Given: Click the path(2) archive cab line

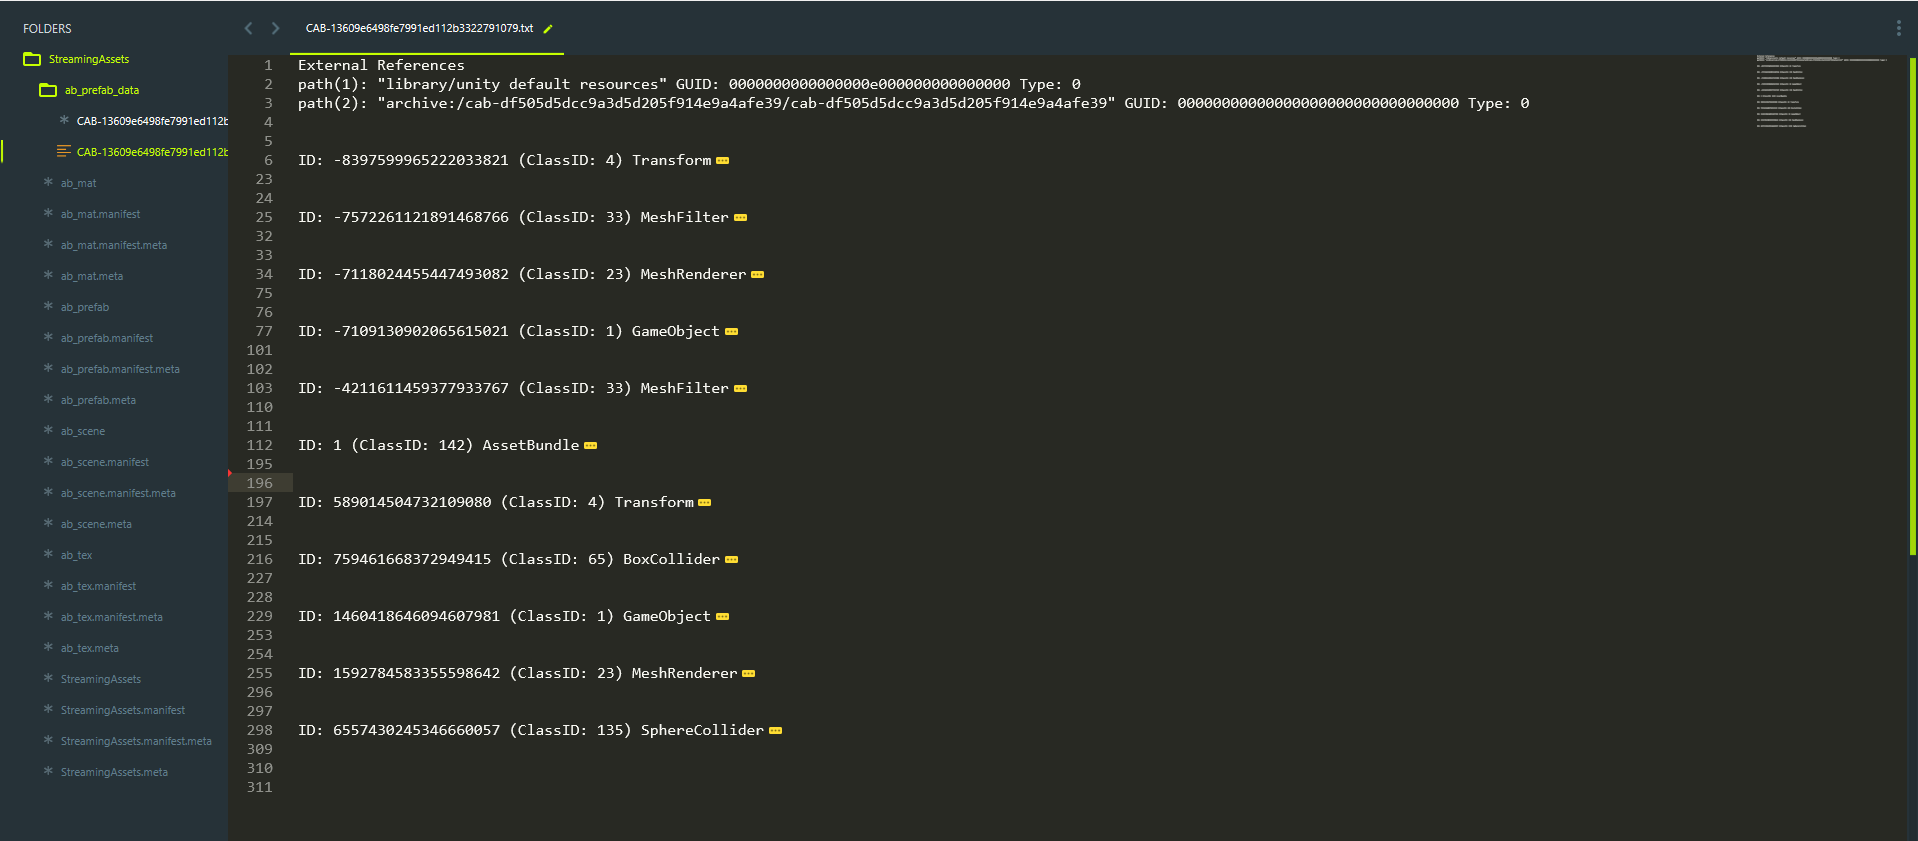Looking at the screenshot, I should (913, 103).
